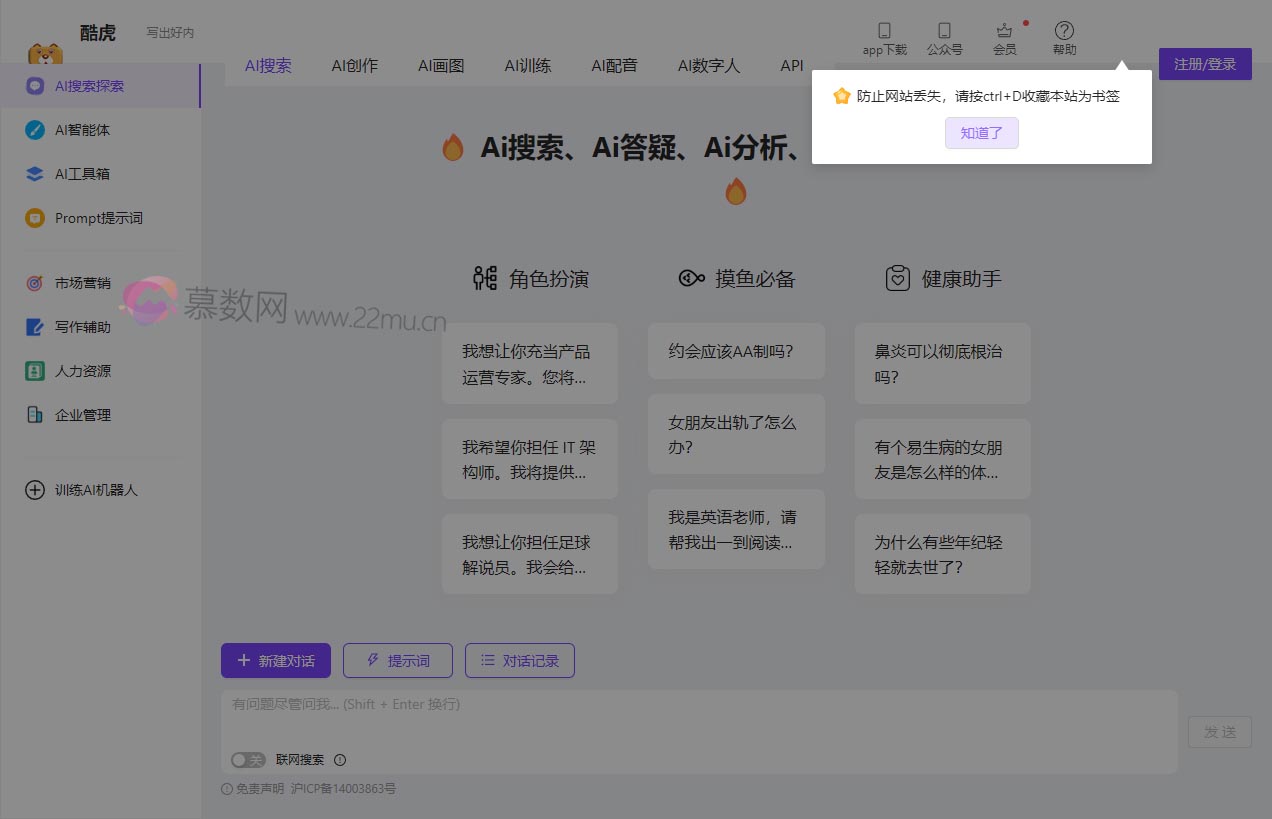Select the prompt card 约会应该AA制吗
1272x819 pixels.
click(x=736, y=351)
